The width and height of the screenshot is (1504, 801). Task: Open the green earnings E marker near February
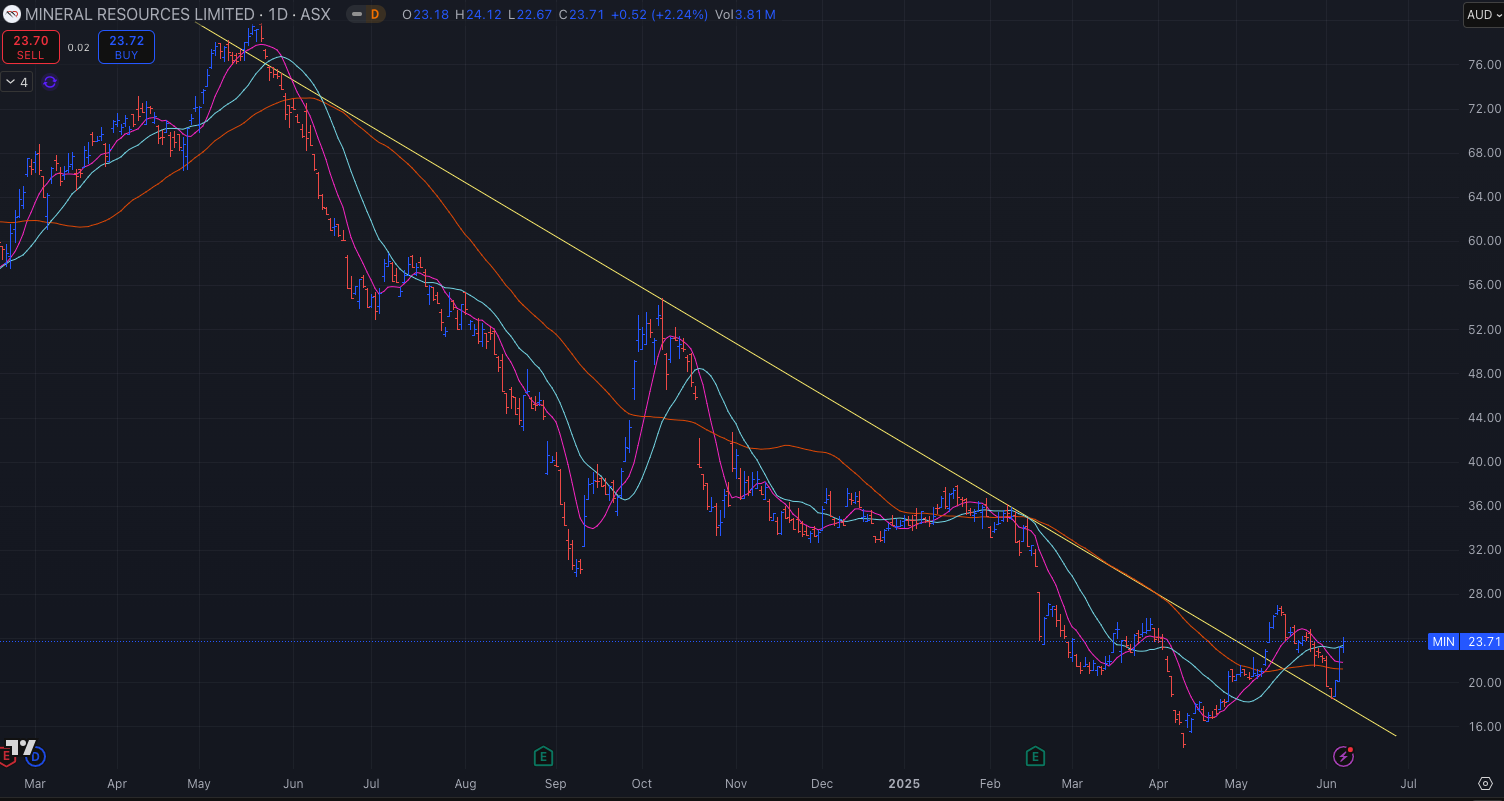click(1036, 755)
